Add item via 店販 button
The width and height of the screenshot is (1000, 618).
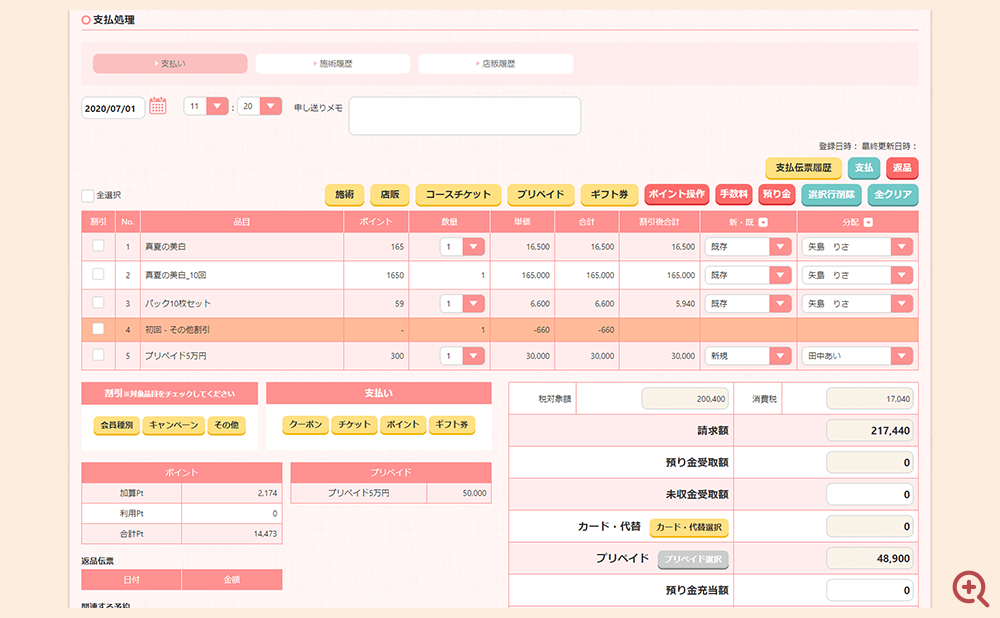[390, 195]
